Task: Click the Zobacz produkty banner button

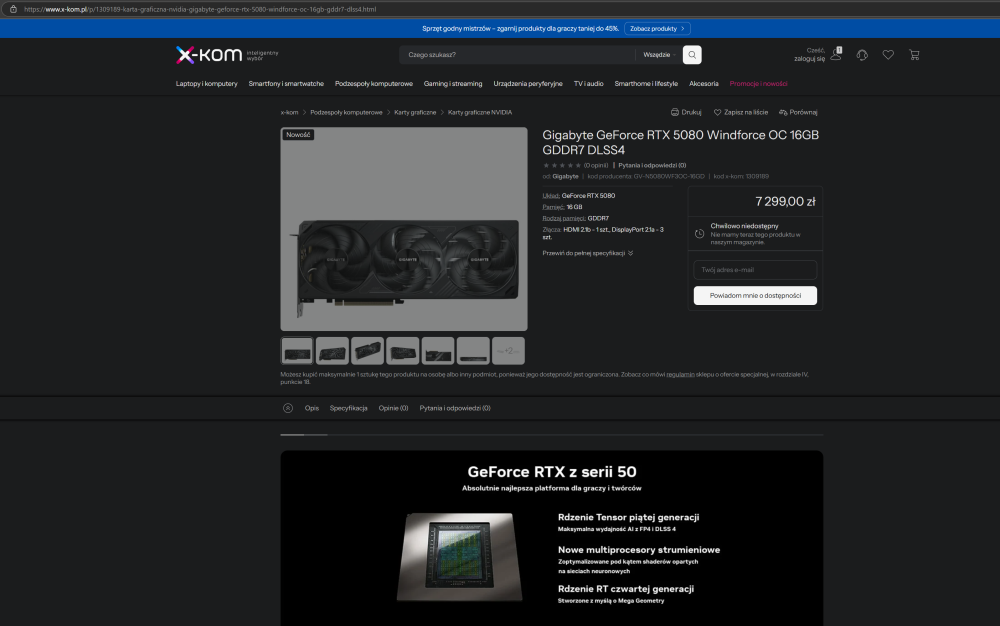Action: point(659,28)
